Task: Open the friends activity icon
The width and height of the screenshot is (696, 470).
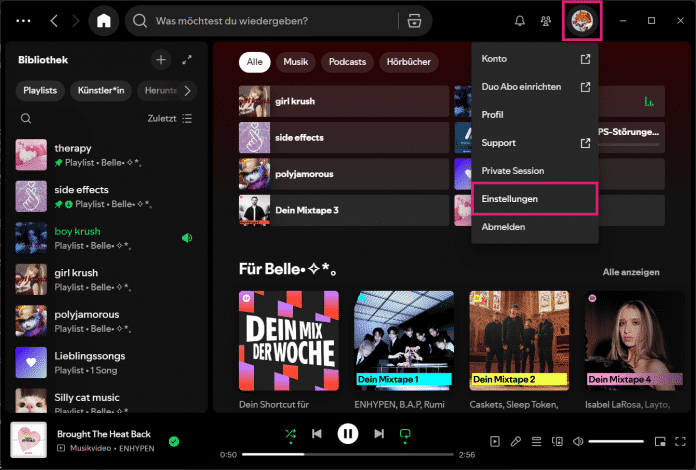Action: tap(545, 20)
